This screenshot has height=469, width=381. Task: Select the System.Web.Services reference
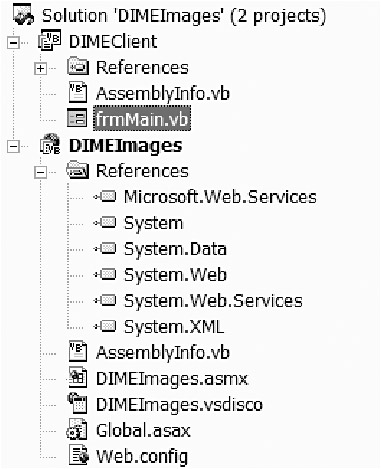tap(213, 301)
